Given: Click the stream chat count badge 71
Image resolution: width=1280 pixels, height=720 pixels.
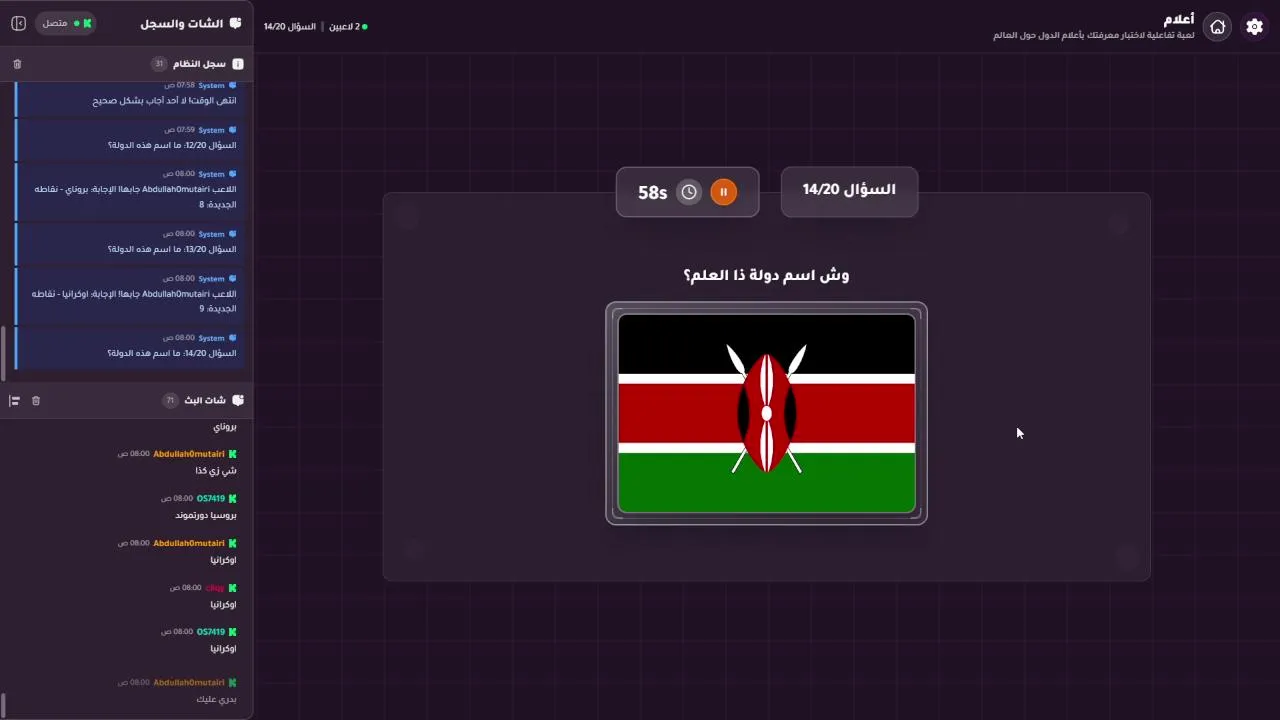Looking at the screenshot, I should [170, 400].
